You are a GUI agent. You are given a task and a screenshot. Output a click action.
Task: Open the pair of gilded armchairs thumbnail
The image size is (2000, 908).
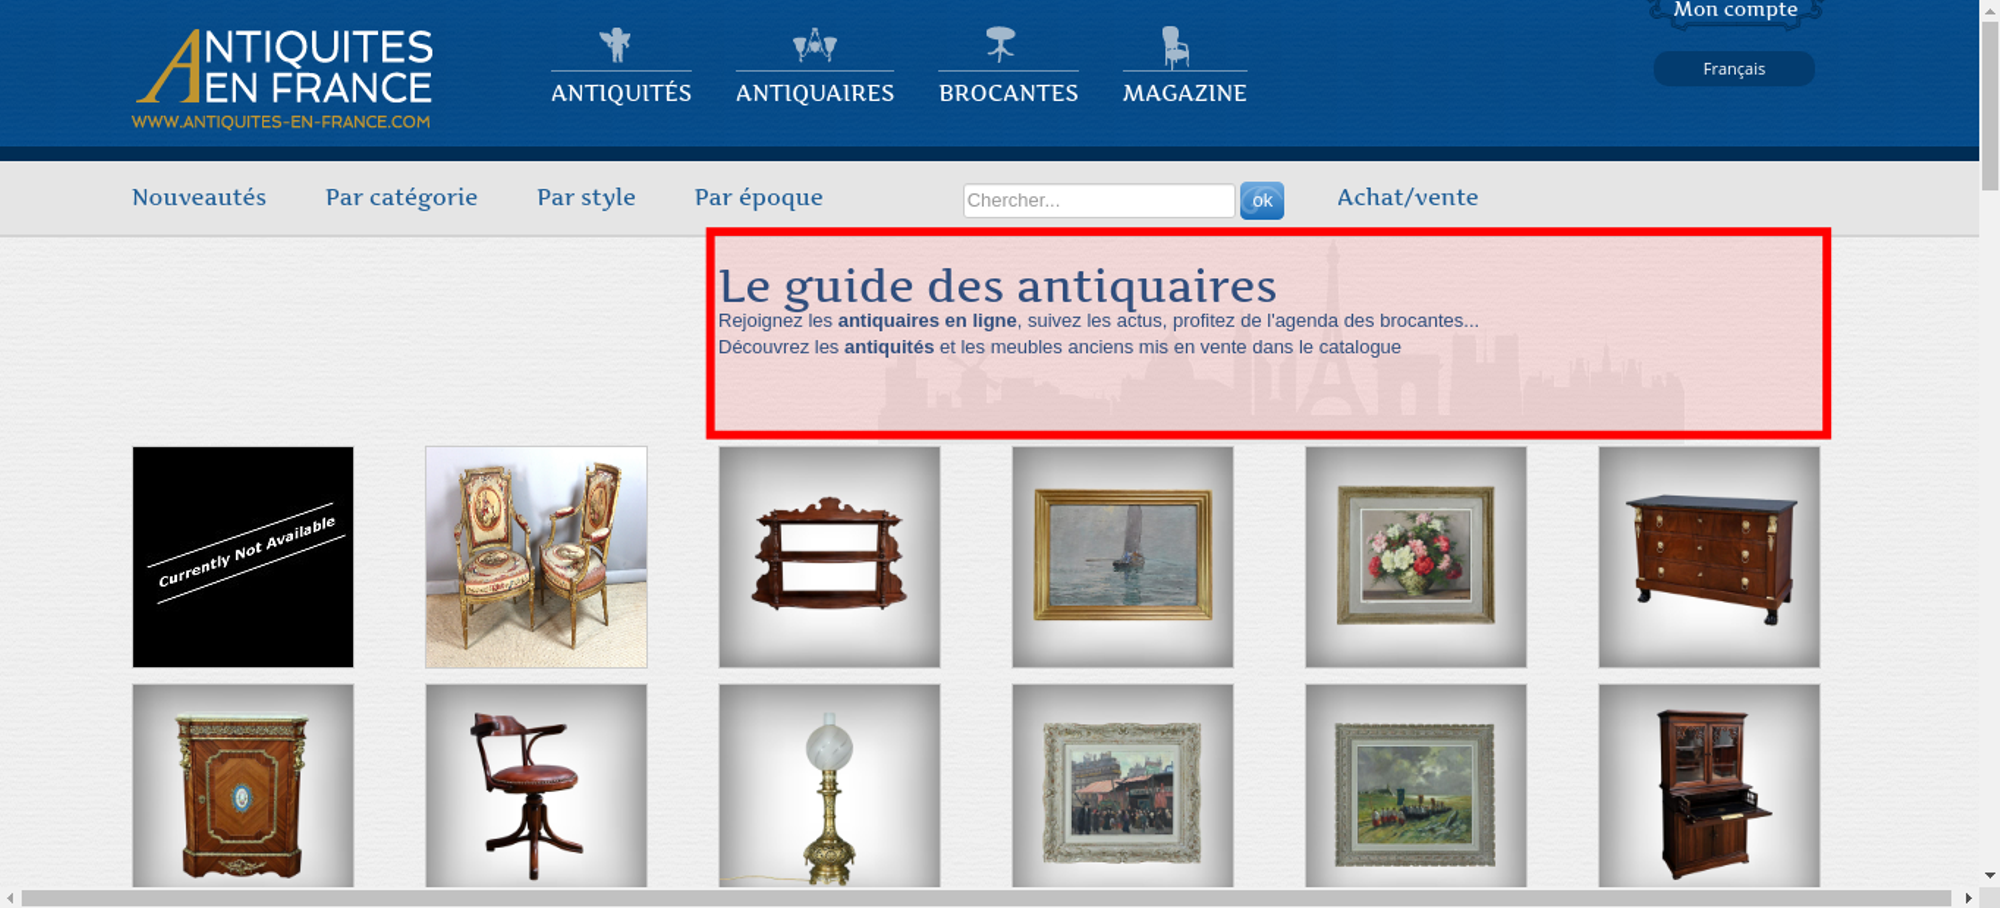[x=536, y=557]
